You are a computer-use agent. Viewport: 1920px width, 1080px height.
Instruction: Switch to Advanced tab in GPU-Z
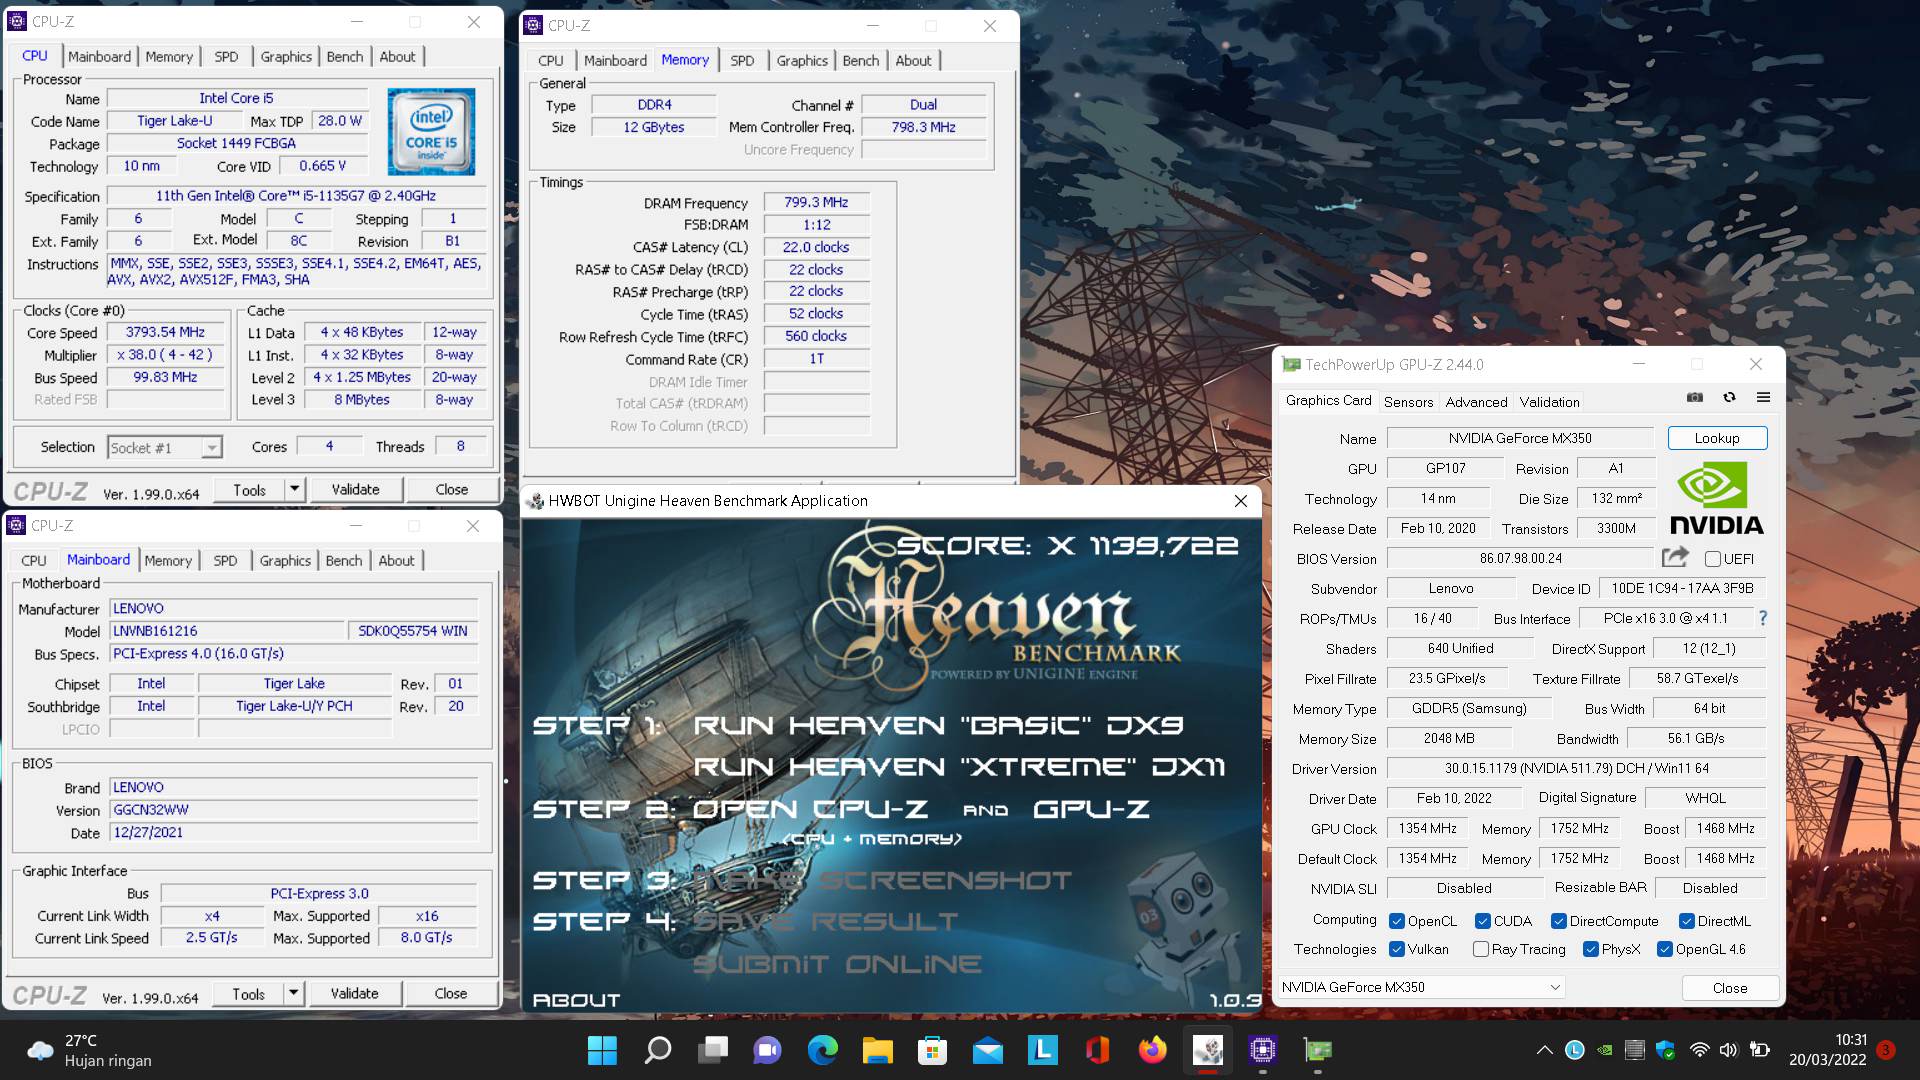[x=1476, y=401]
